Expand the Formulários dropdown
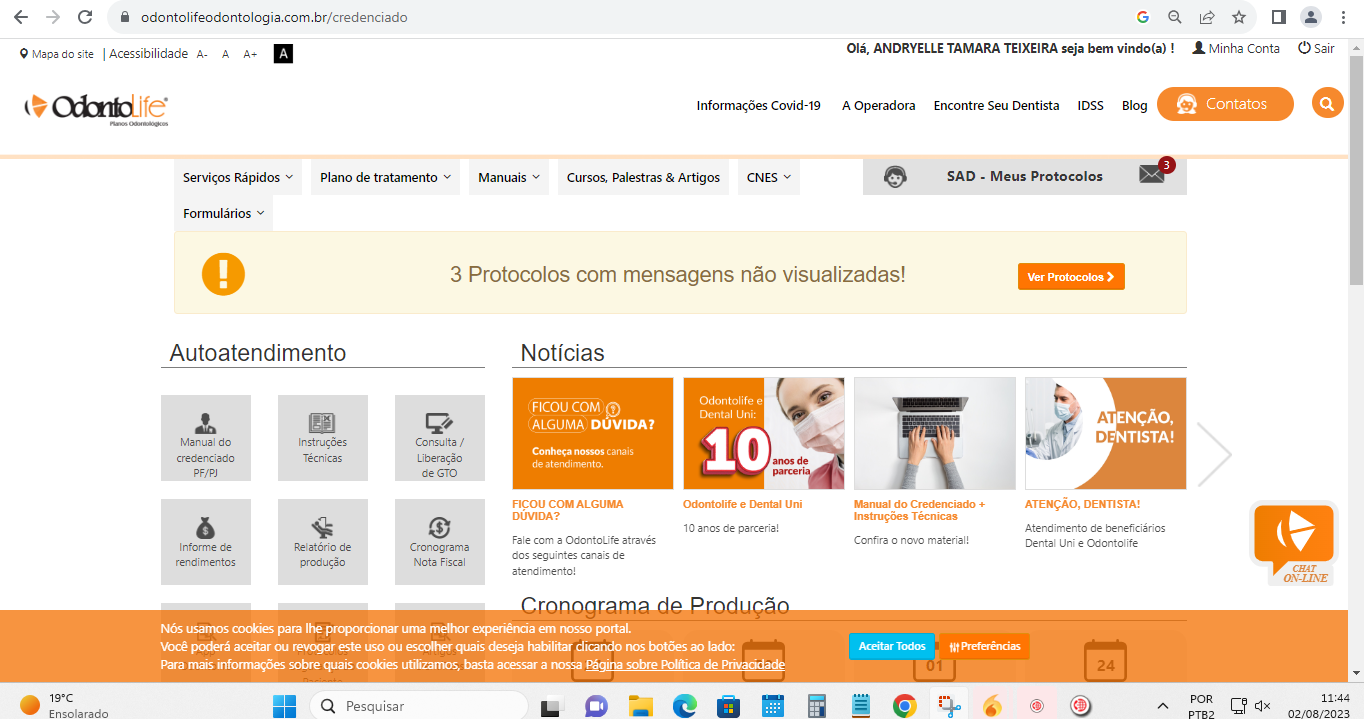This screenshot has height=719, width=1364. pos(223,213)
